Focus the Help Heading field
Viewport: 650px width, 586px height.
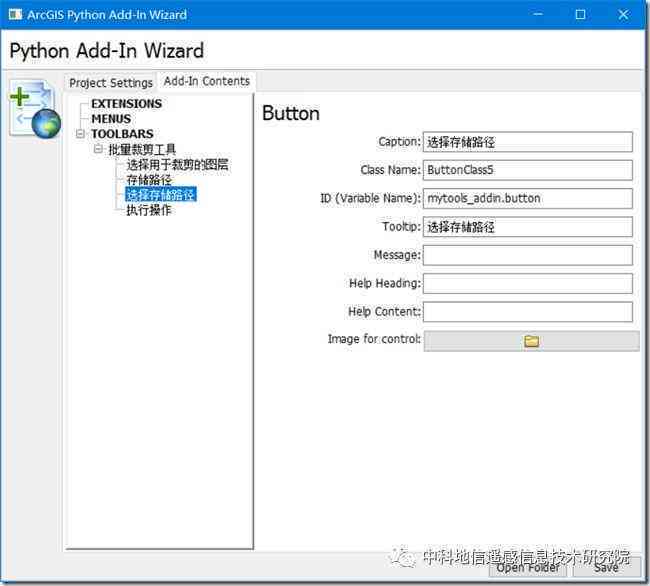pos(528,283)
